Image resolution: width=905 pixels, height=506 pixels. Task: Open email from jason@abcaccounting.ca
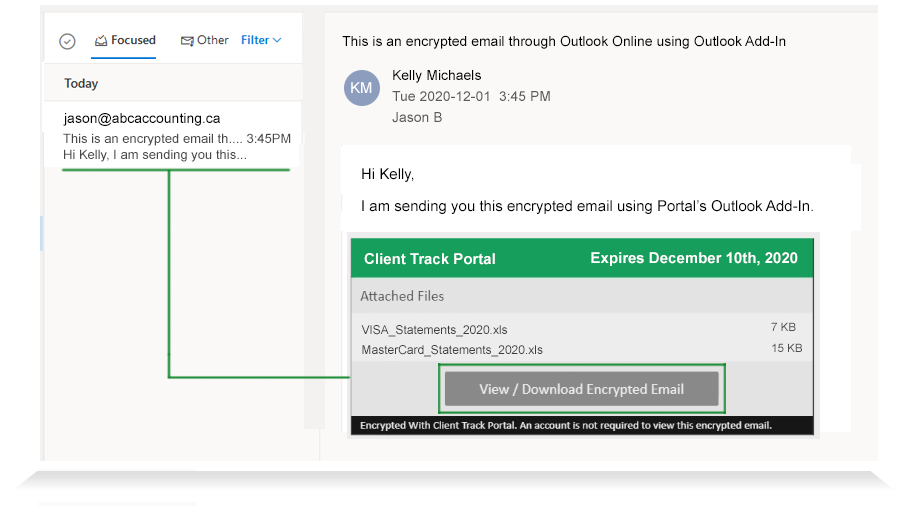(173, 136)
